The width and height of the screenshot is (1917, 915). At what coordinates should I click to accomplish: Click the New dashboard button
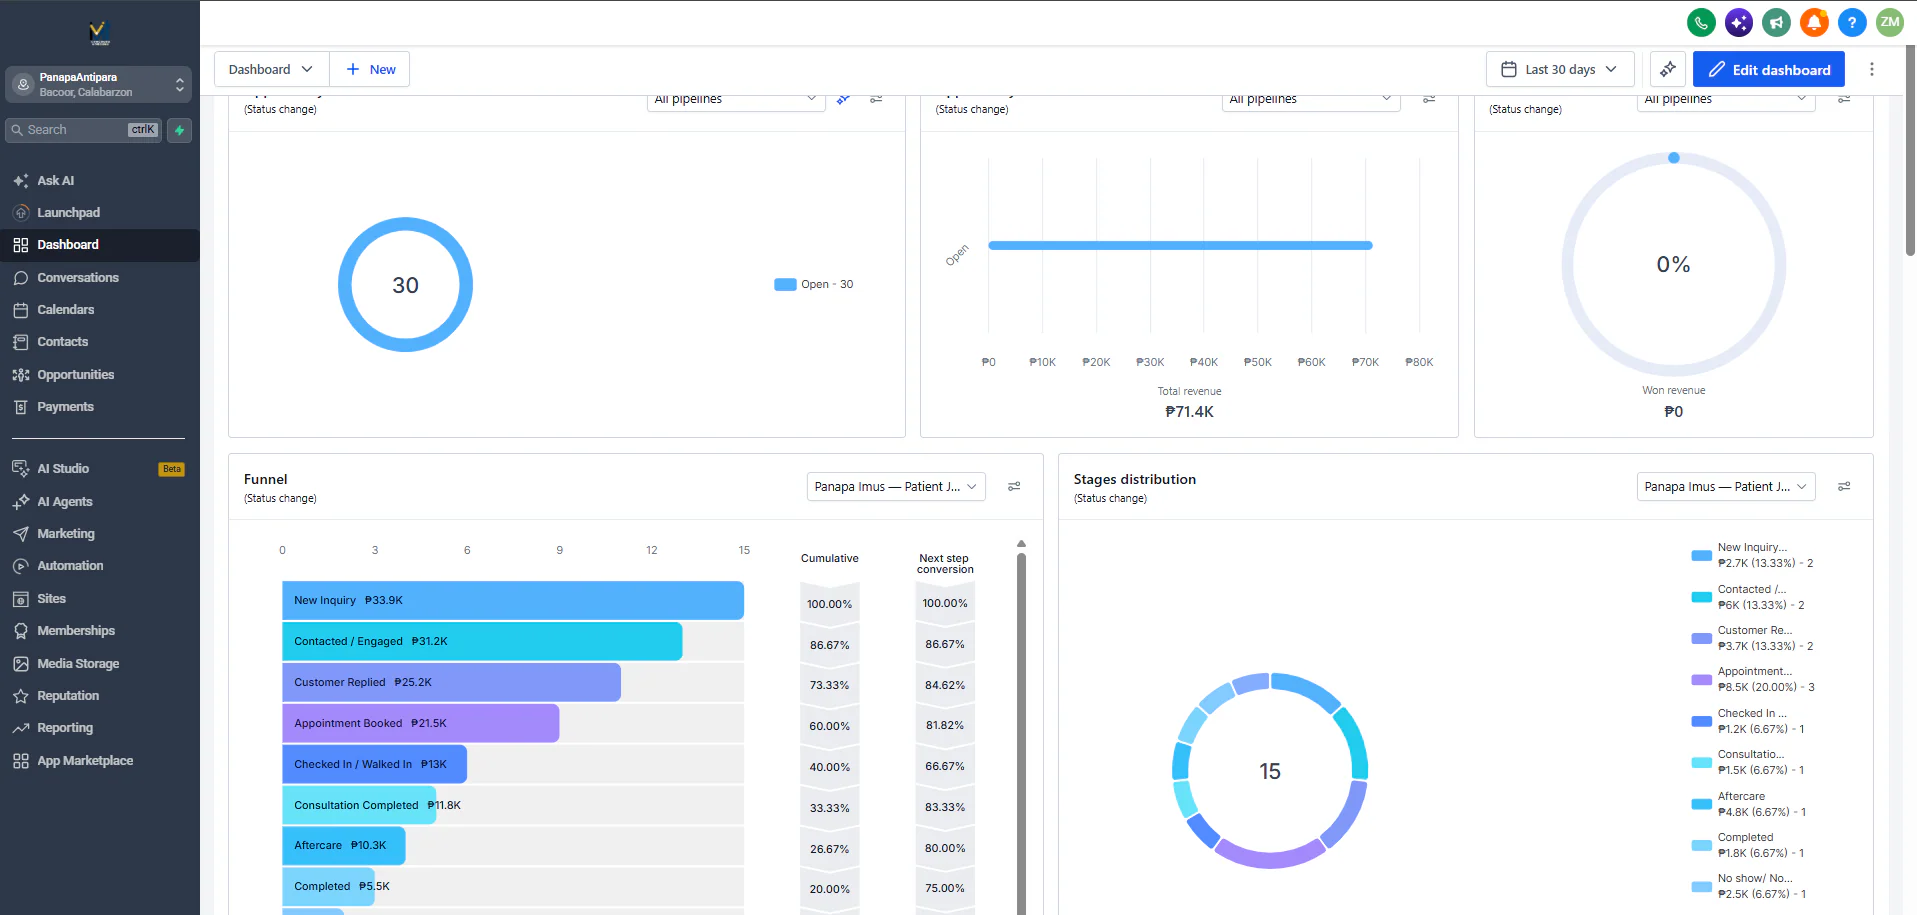pyautogui.click(x=370, y=69)
